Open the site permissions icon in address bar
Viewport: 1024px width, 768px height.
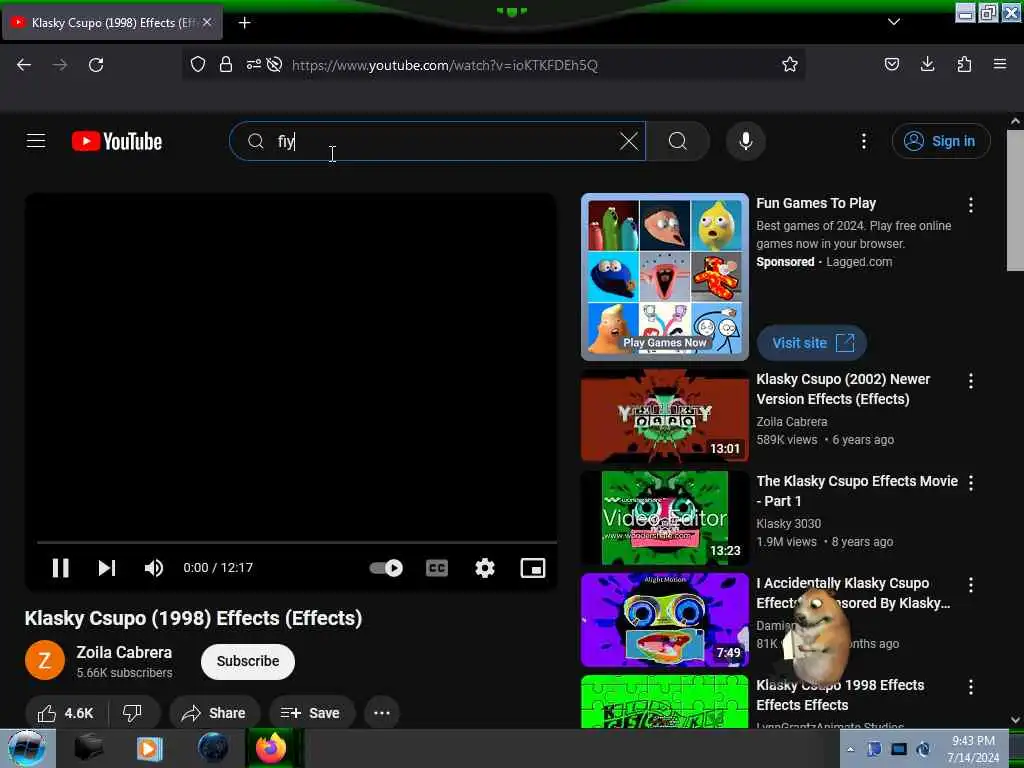tap(253, 64)
